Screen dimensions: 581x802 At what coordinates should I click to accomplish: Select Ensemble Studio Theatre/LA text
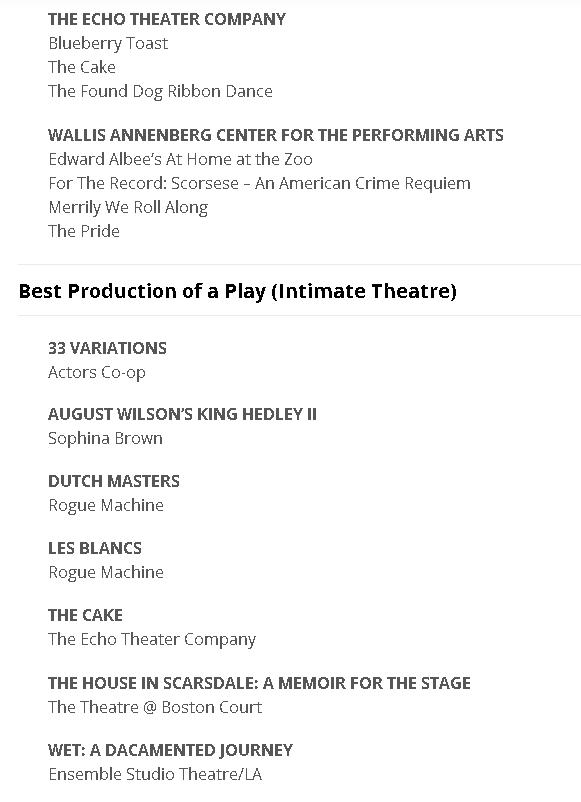click(x=155, y=774)
